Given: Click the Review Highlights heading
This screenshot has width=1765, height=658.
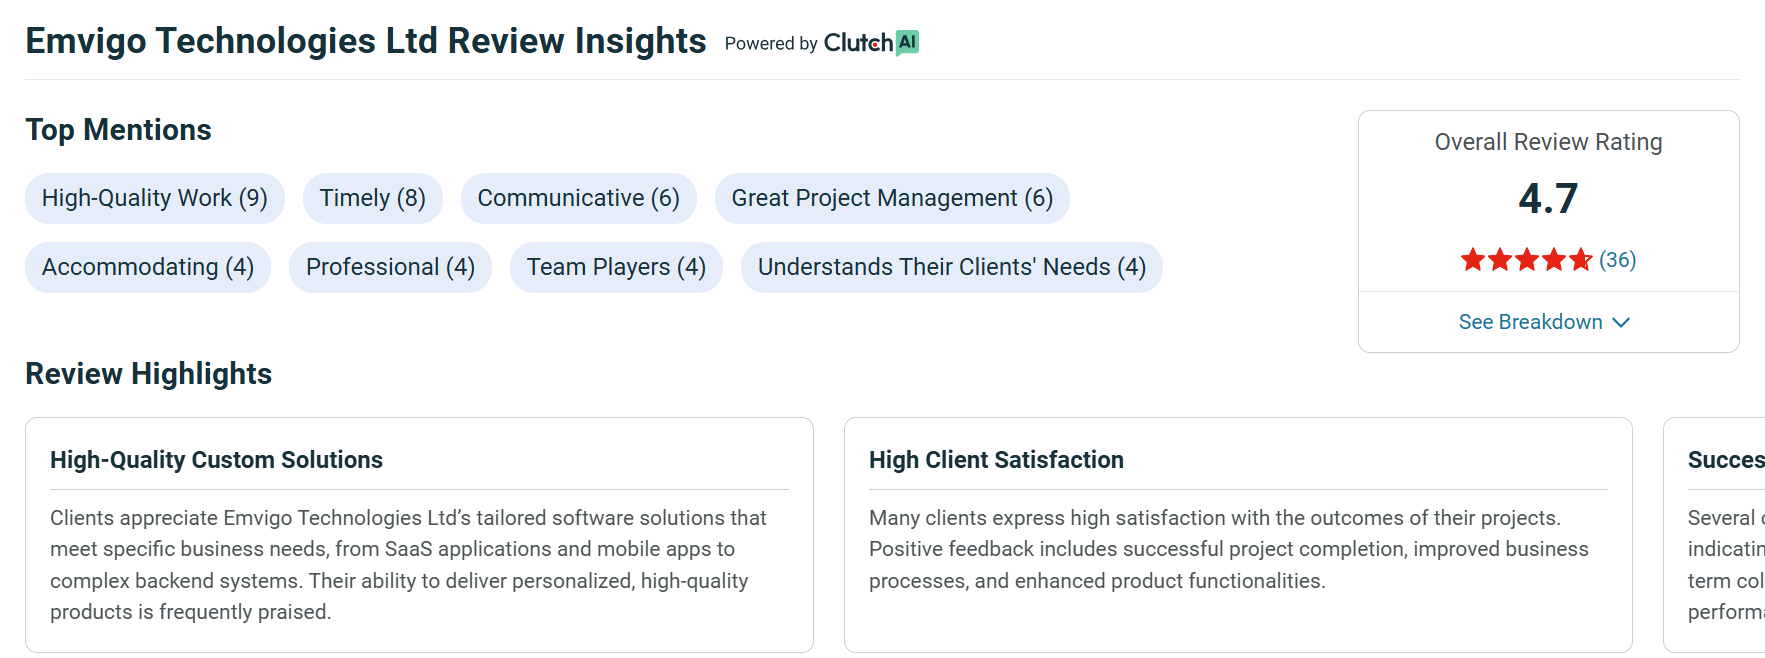Looking at the screenshot, I should pos(148,373).
